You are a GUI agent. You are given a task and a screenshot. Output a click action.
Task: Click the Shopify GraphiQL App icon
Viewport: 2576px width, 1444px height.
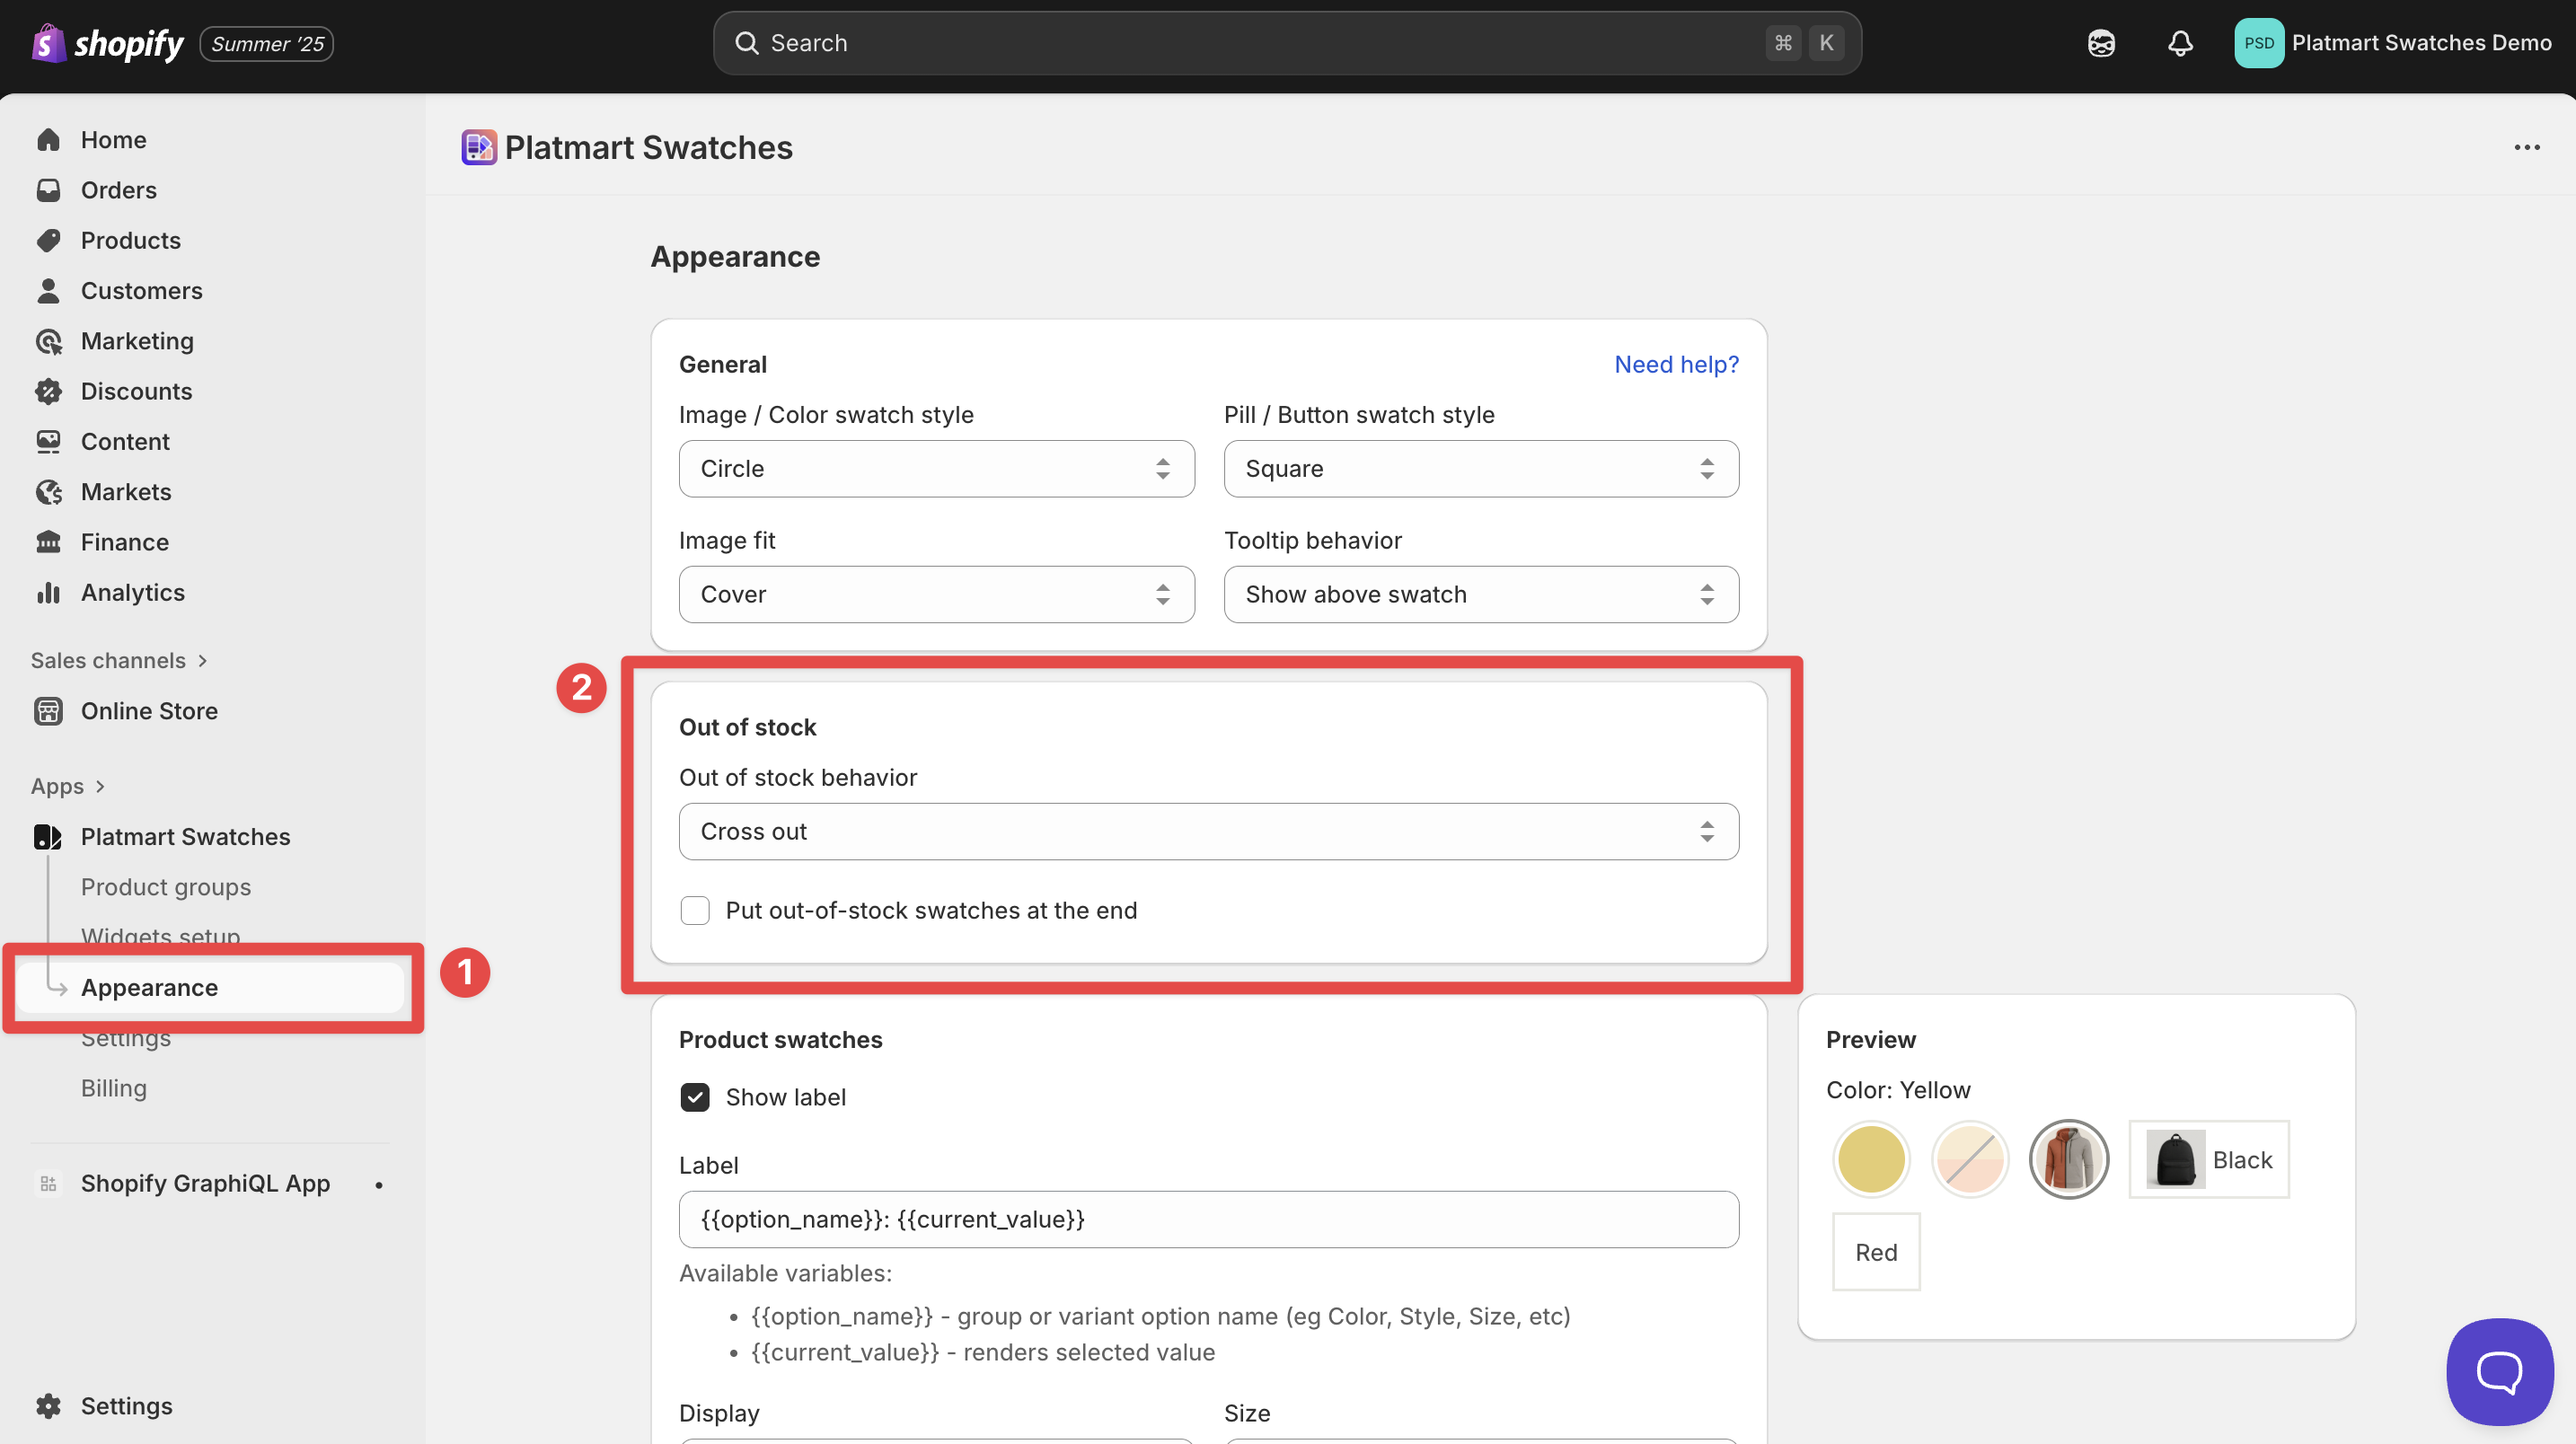(x=48, y=1184)
